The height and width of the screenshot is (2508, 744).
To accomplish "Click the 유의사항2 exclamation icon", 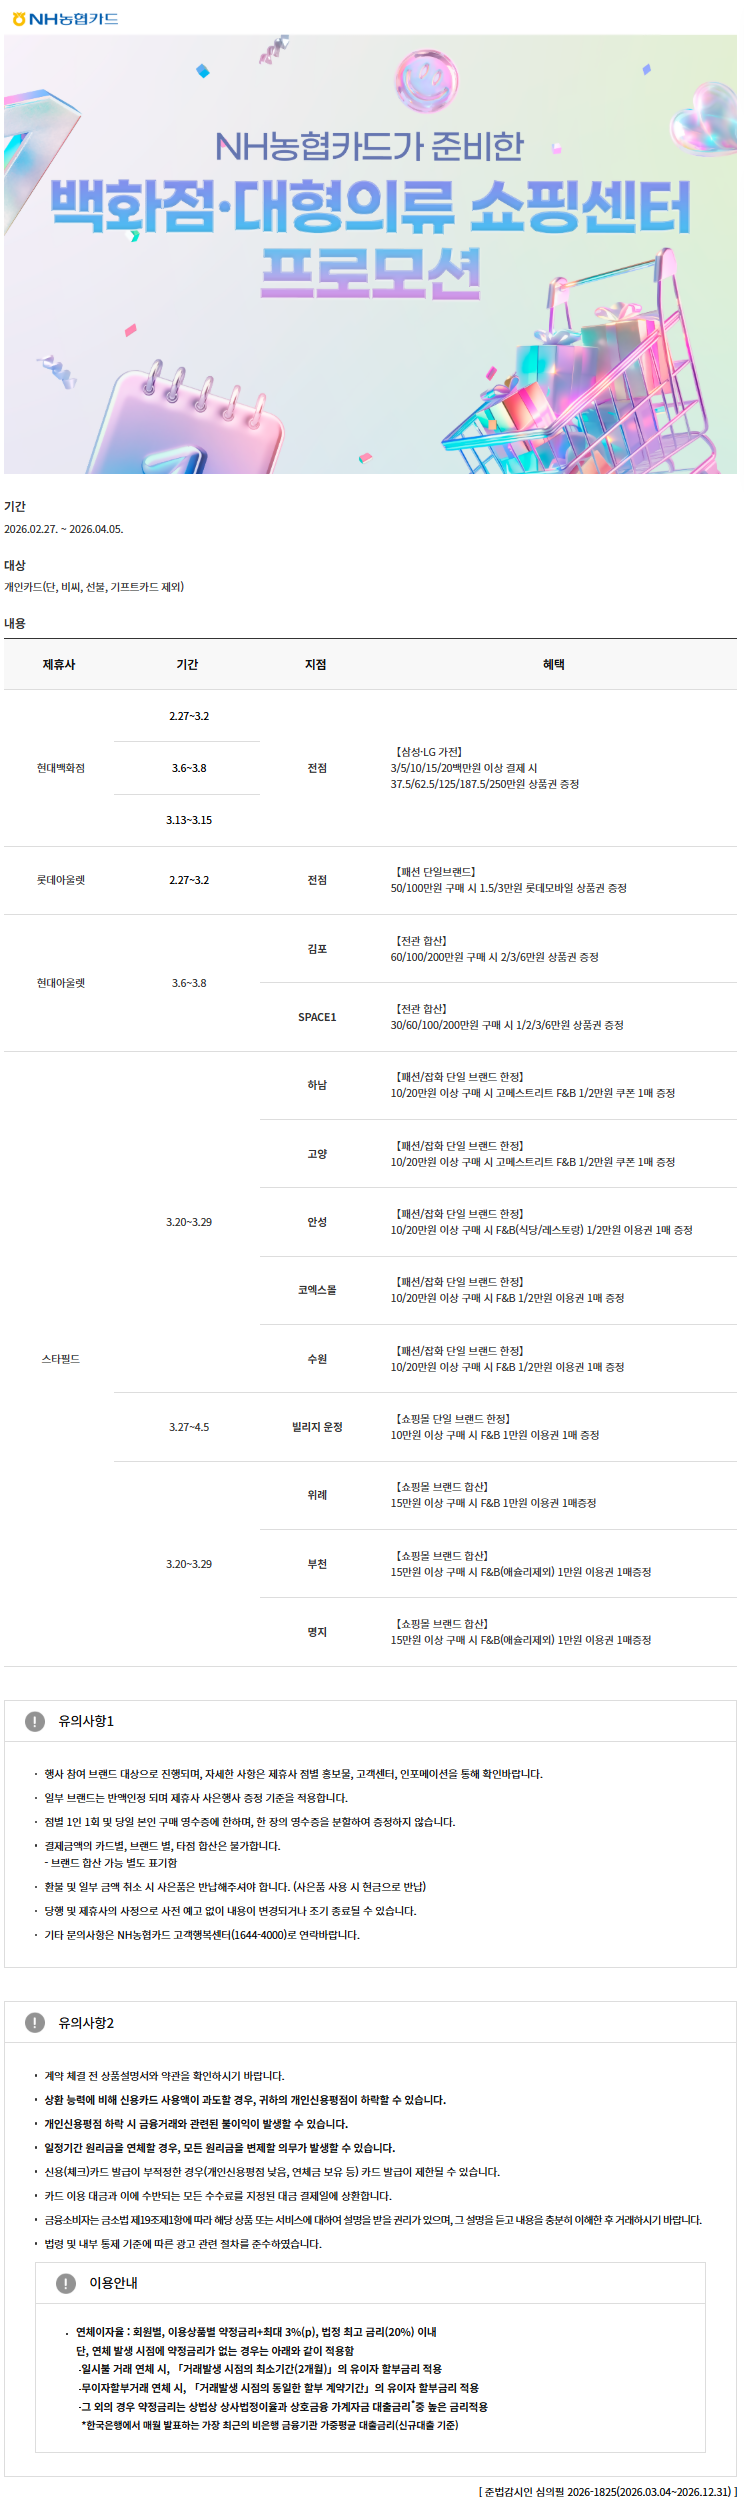I will click(x=35, y=2023).
